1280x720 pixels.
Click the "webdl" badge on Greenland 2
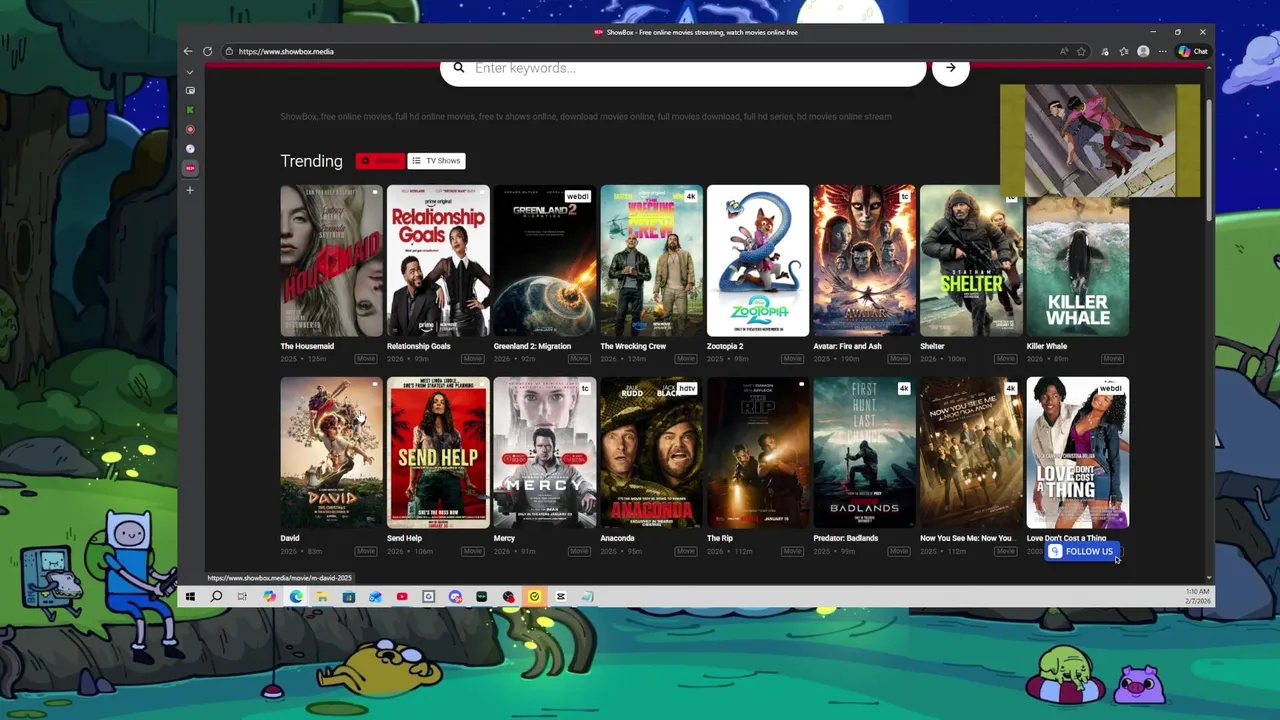pyautogui.click(x=577, y=196)
